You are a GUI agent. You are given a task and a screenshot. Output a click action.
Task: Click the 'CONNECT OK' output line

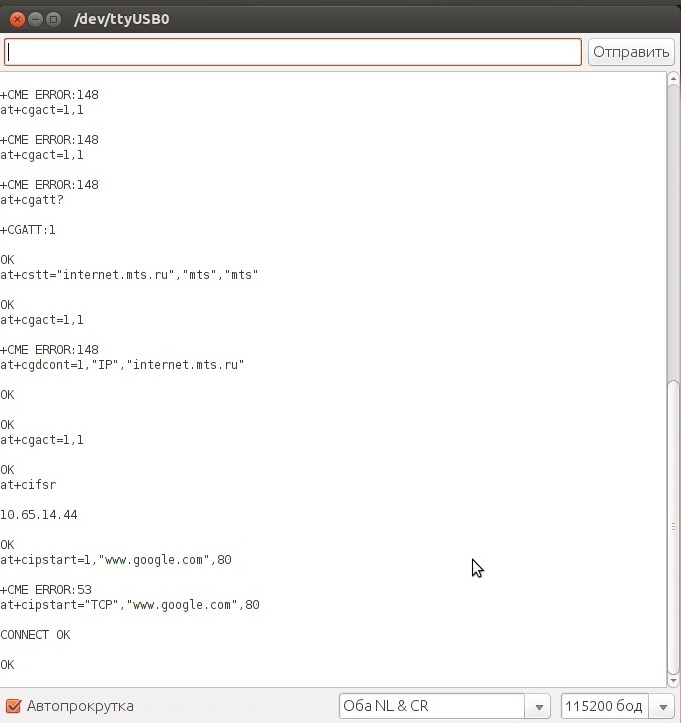[36, 635]
